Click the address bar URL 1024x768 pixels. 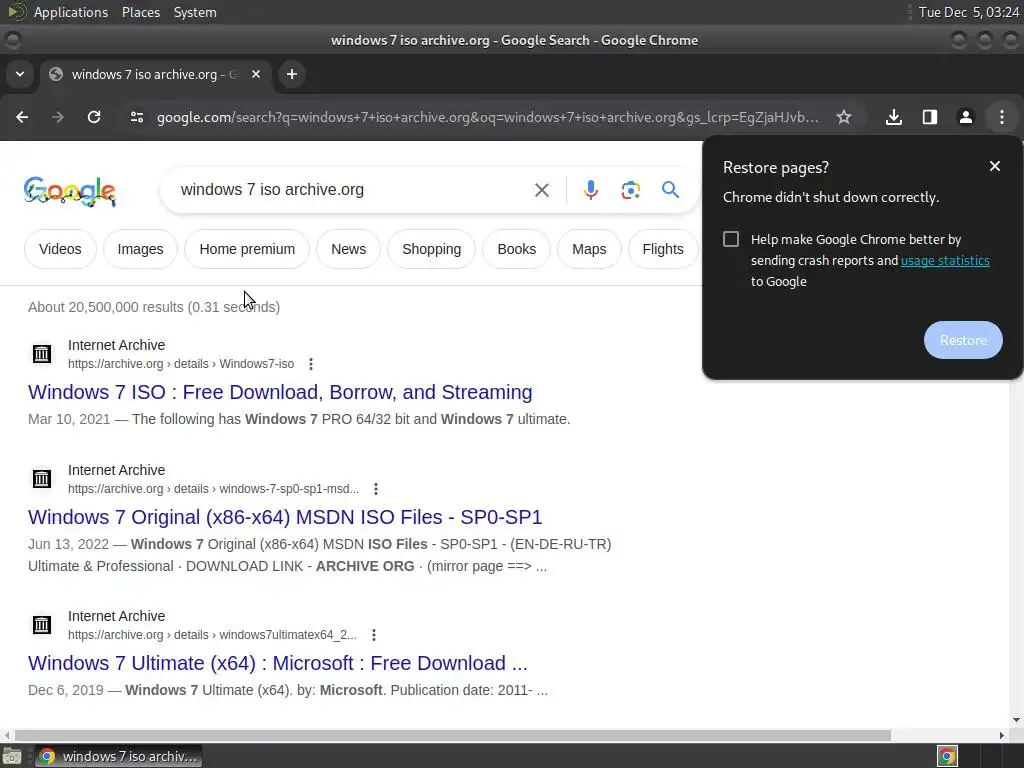(487, 117)
